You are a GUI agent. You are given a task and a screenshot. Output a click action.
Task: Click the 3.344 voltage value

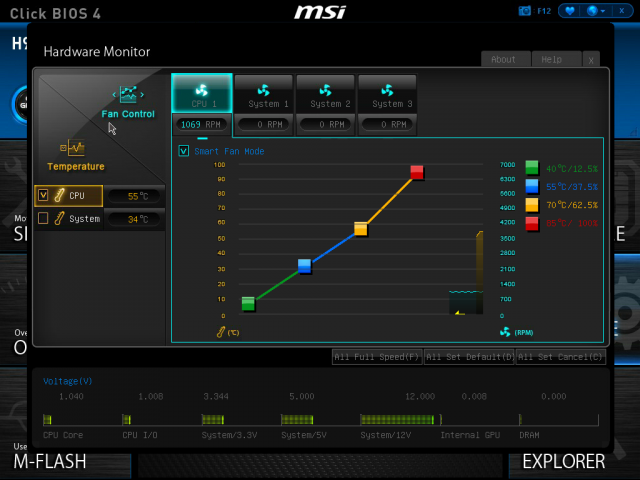(216, 396)
